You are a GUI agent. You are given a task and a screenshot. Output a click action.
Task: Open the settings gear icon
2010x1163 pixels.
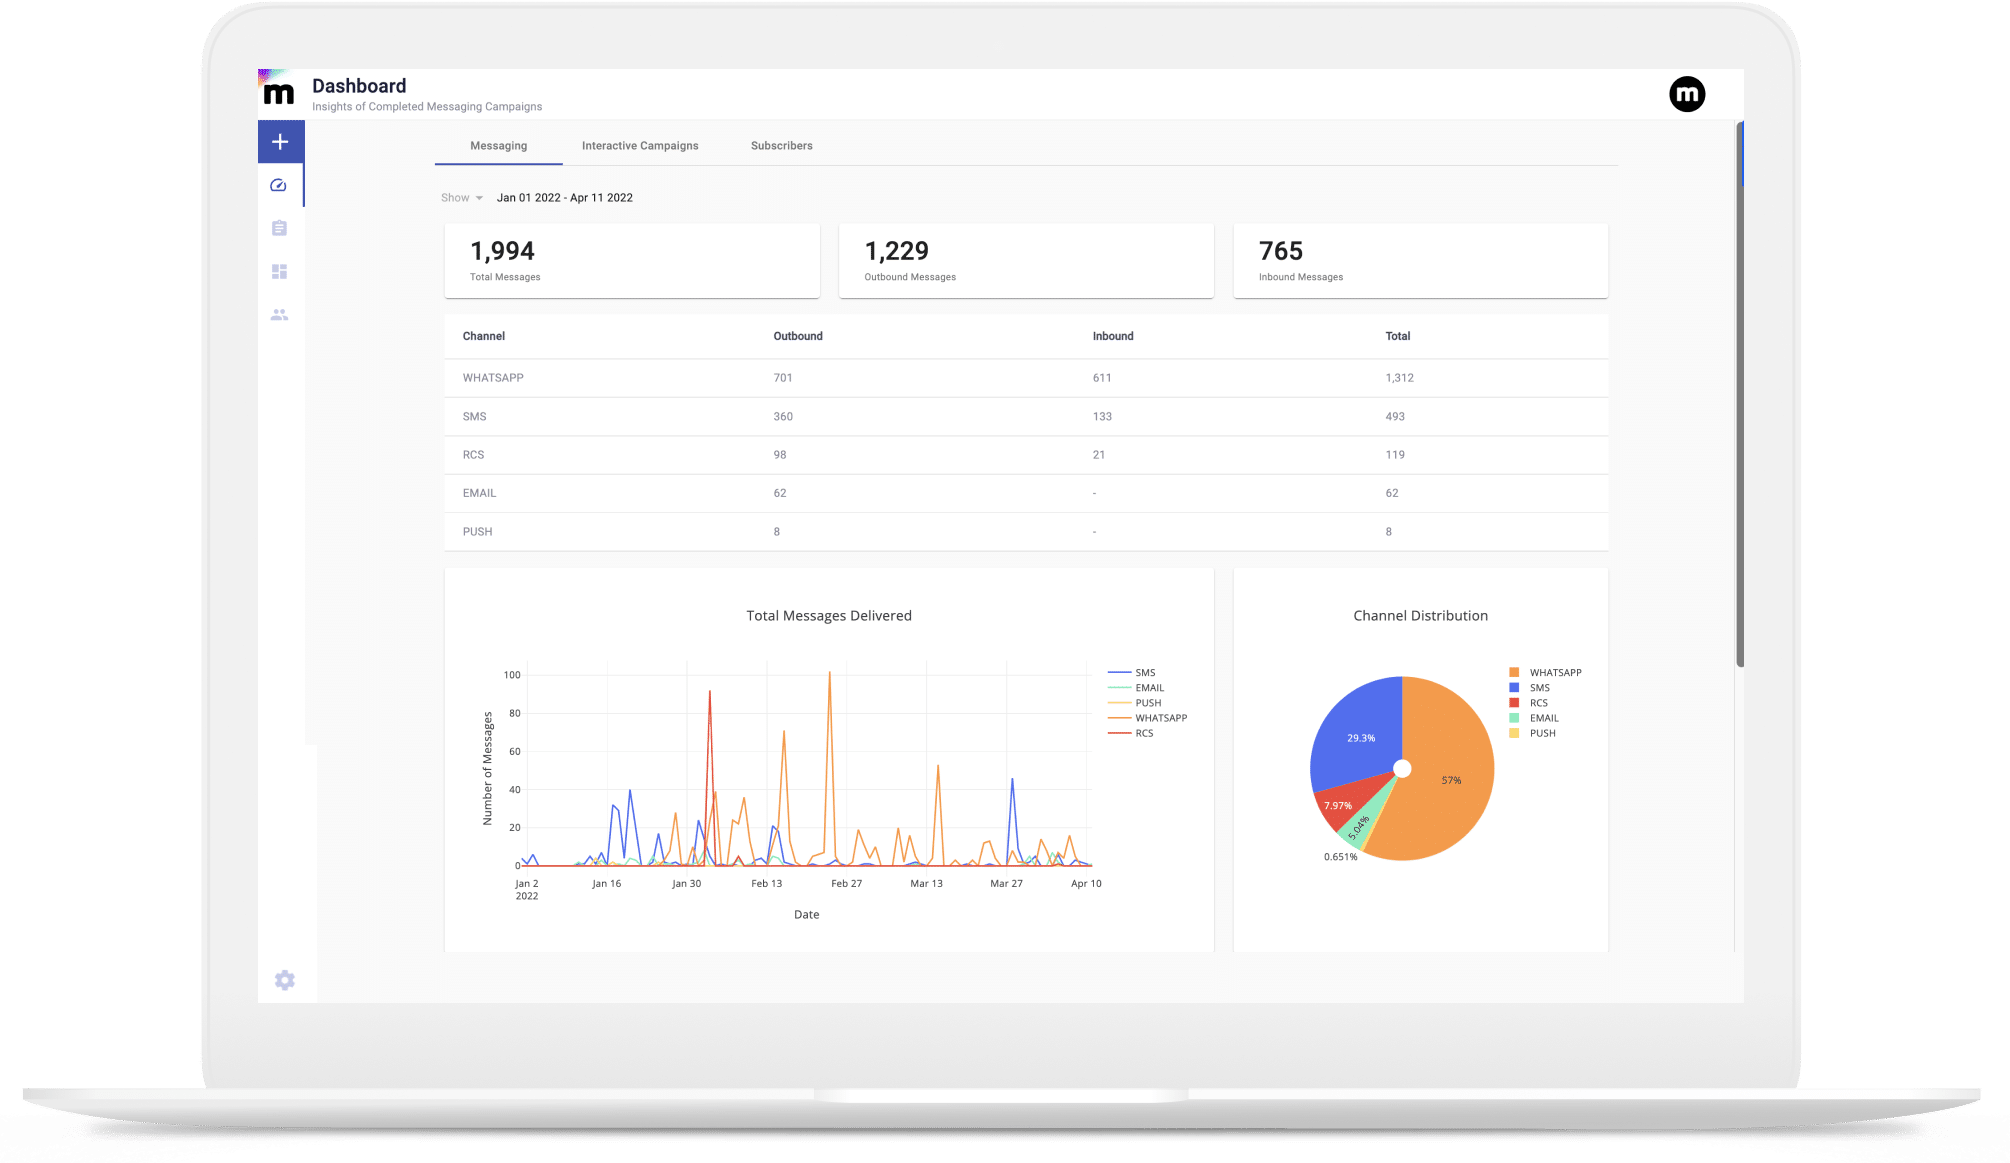pyautogui.click(x=285, y=980)
